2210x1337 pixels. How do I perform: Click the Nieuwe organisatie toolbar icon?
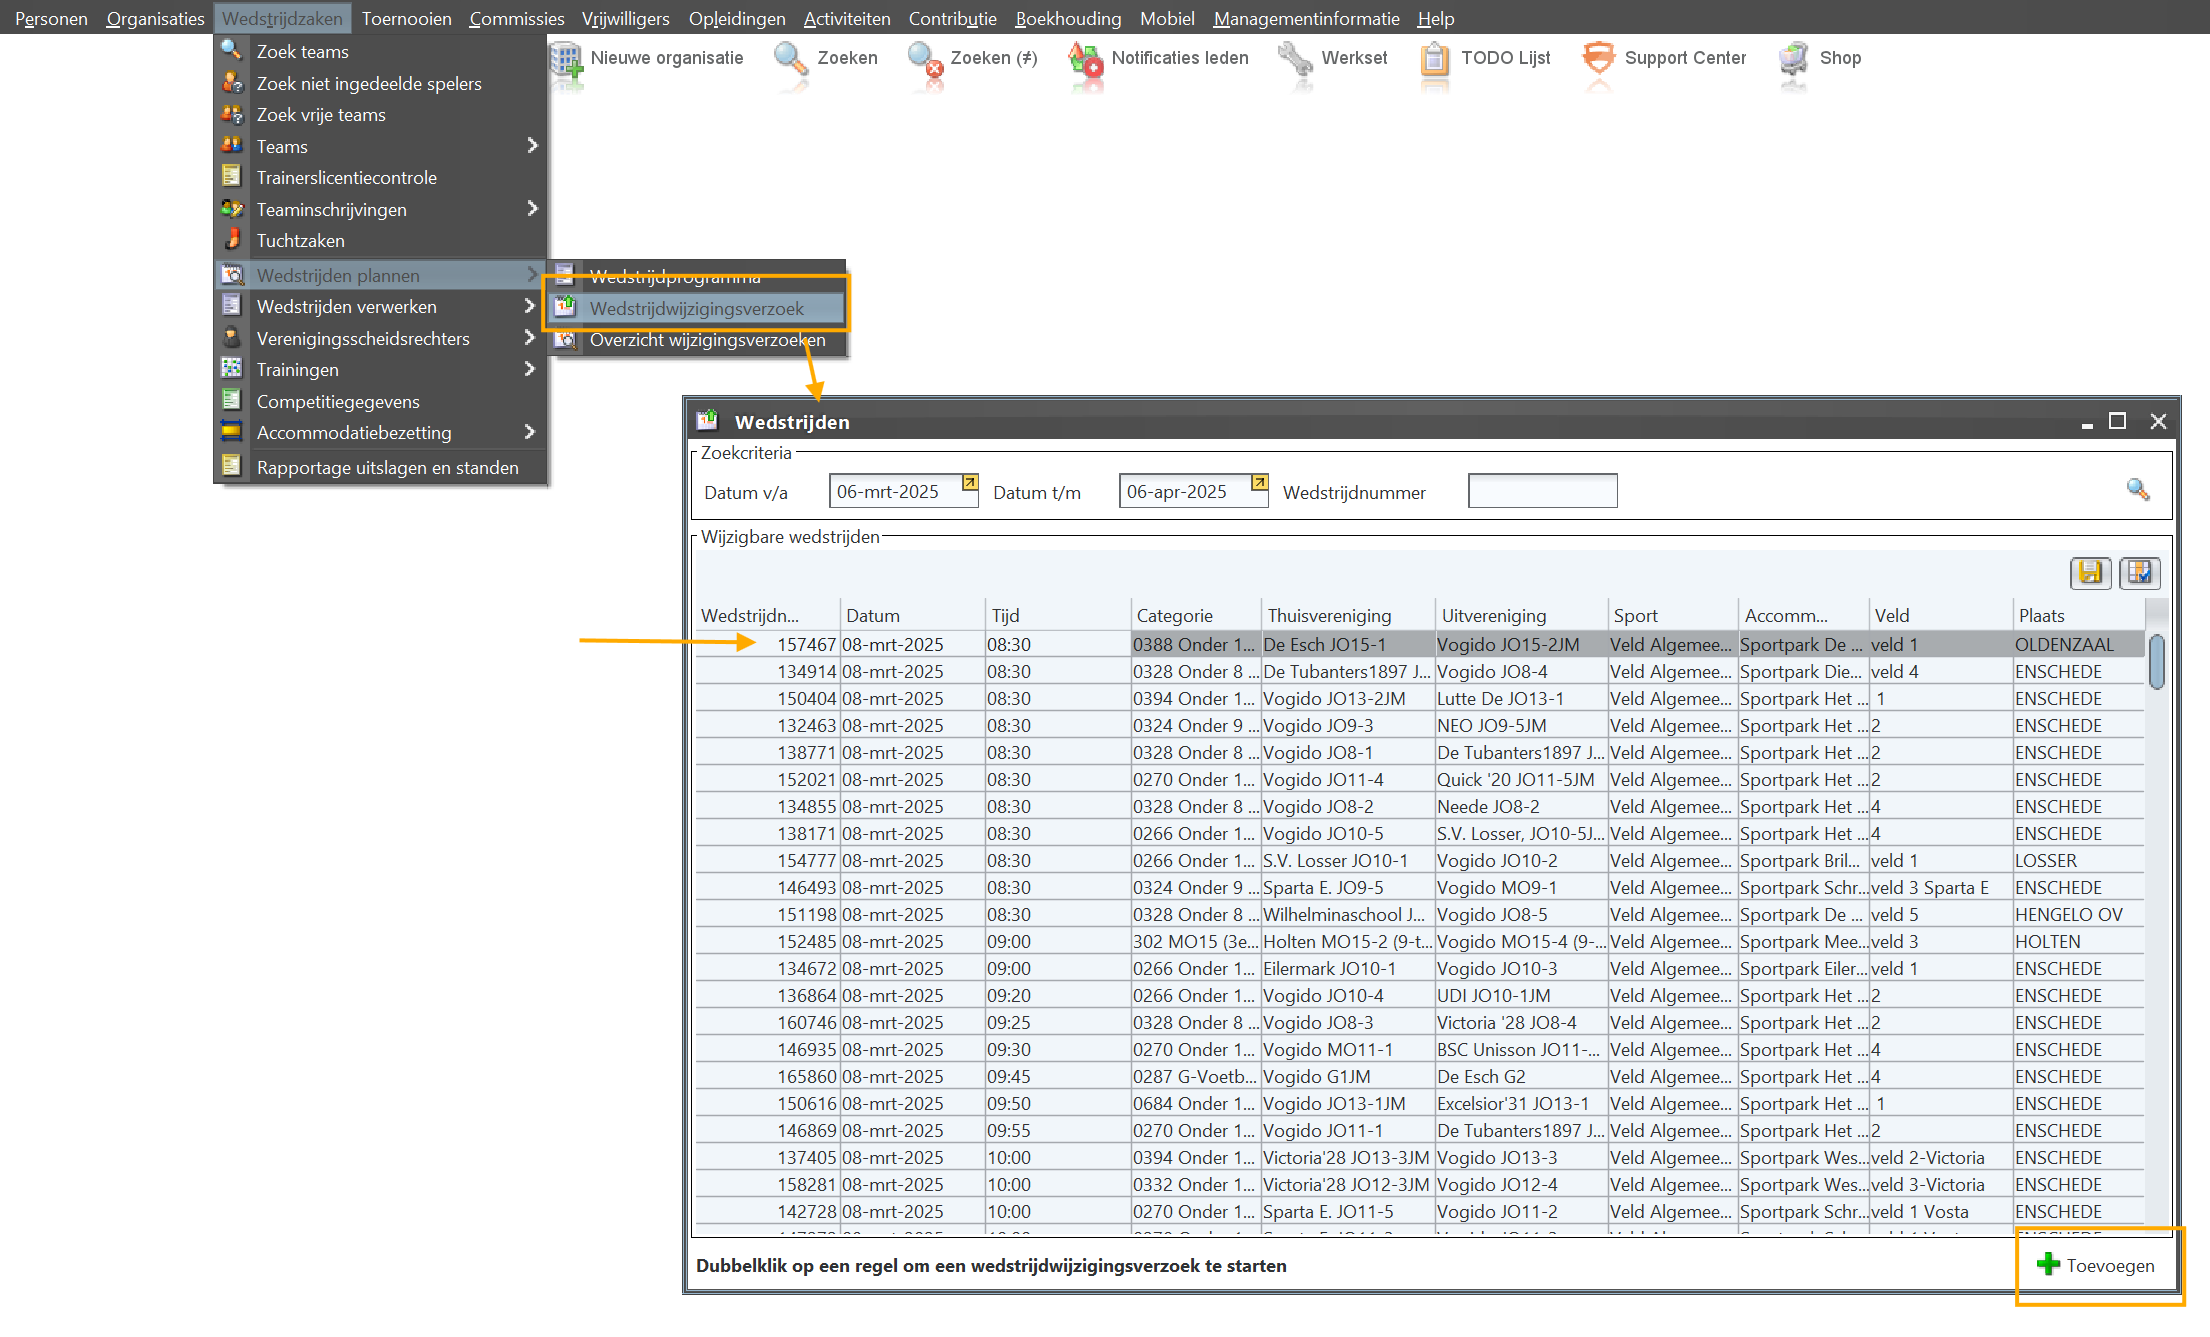click(x=568, y=59)
